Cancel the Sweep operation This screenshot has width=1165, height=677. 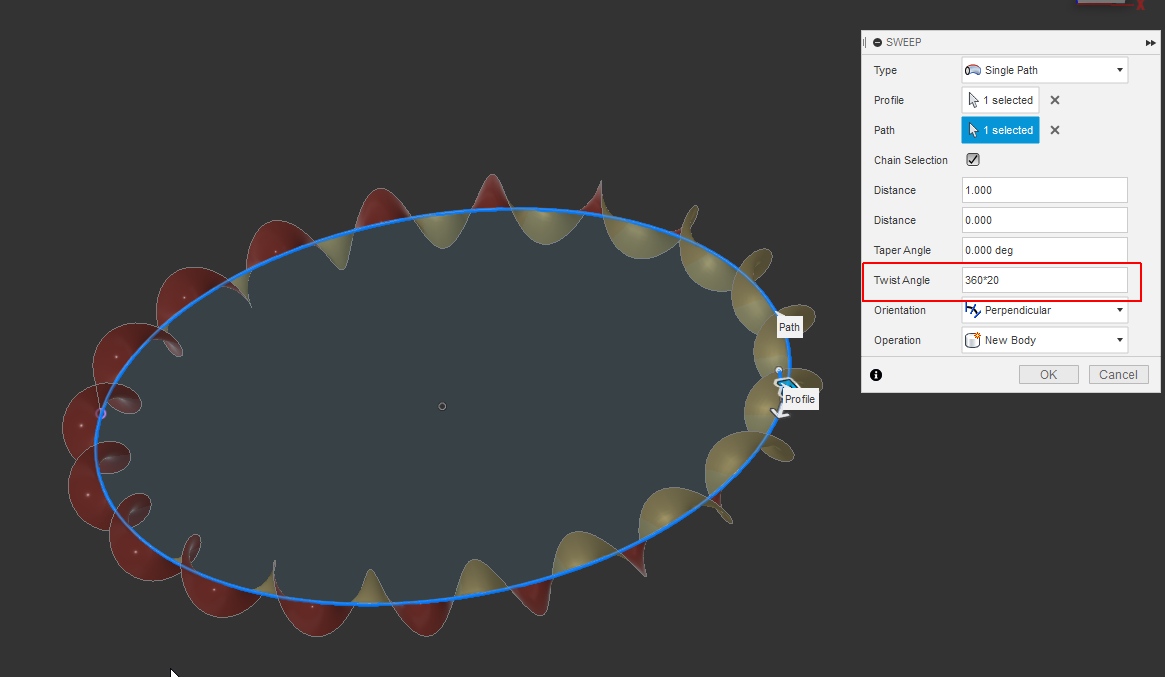click(1118, 374)
